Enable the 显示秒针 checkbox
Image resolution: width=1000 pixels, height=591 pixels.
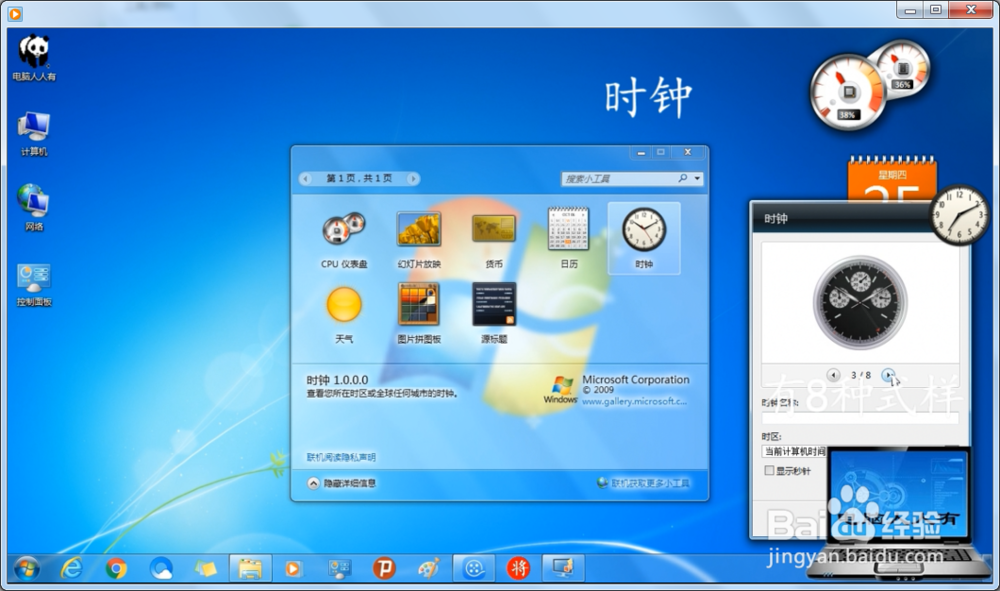click(x=769, y=471)
